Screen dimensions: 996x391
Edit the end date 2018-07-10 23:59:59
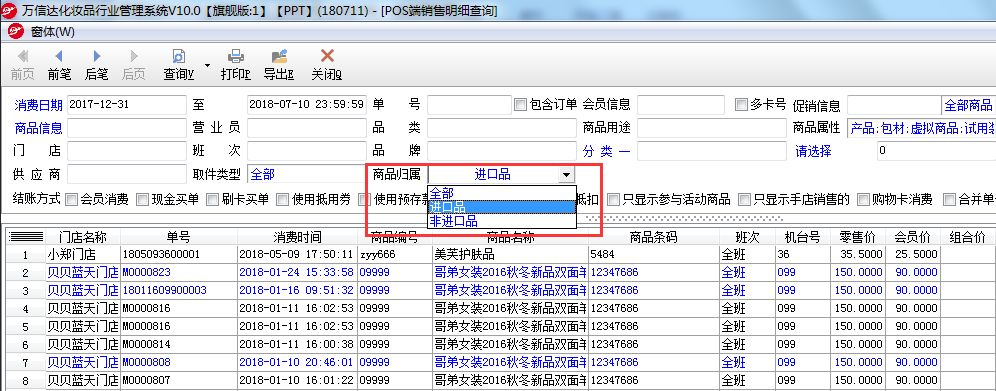(307, 105)
